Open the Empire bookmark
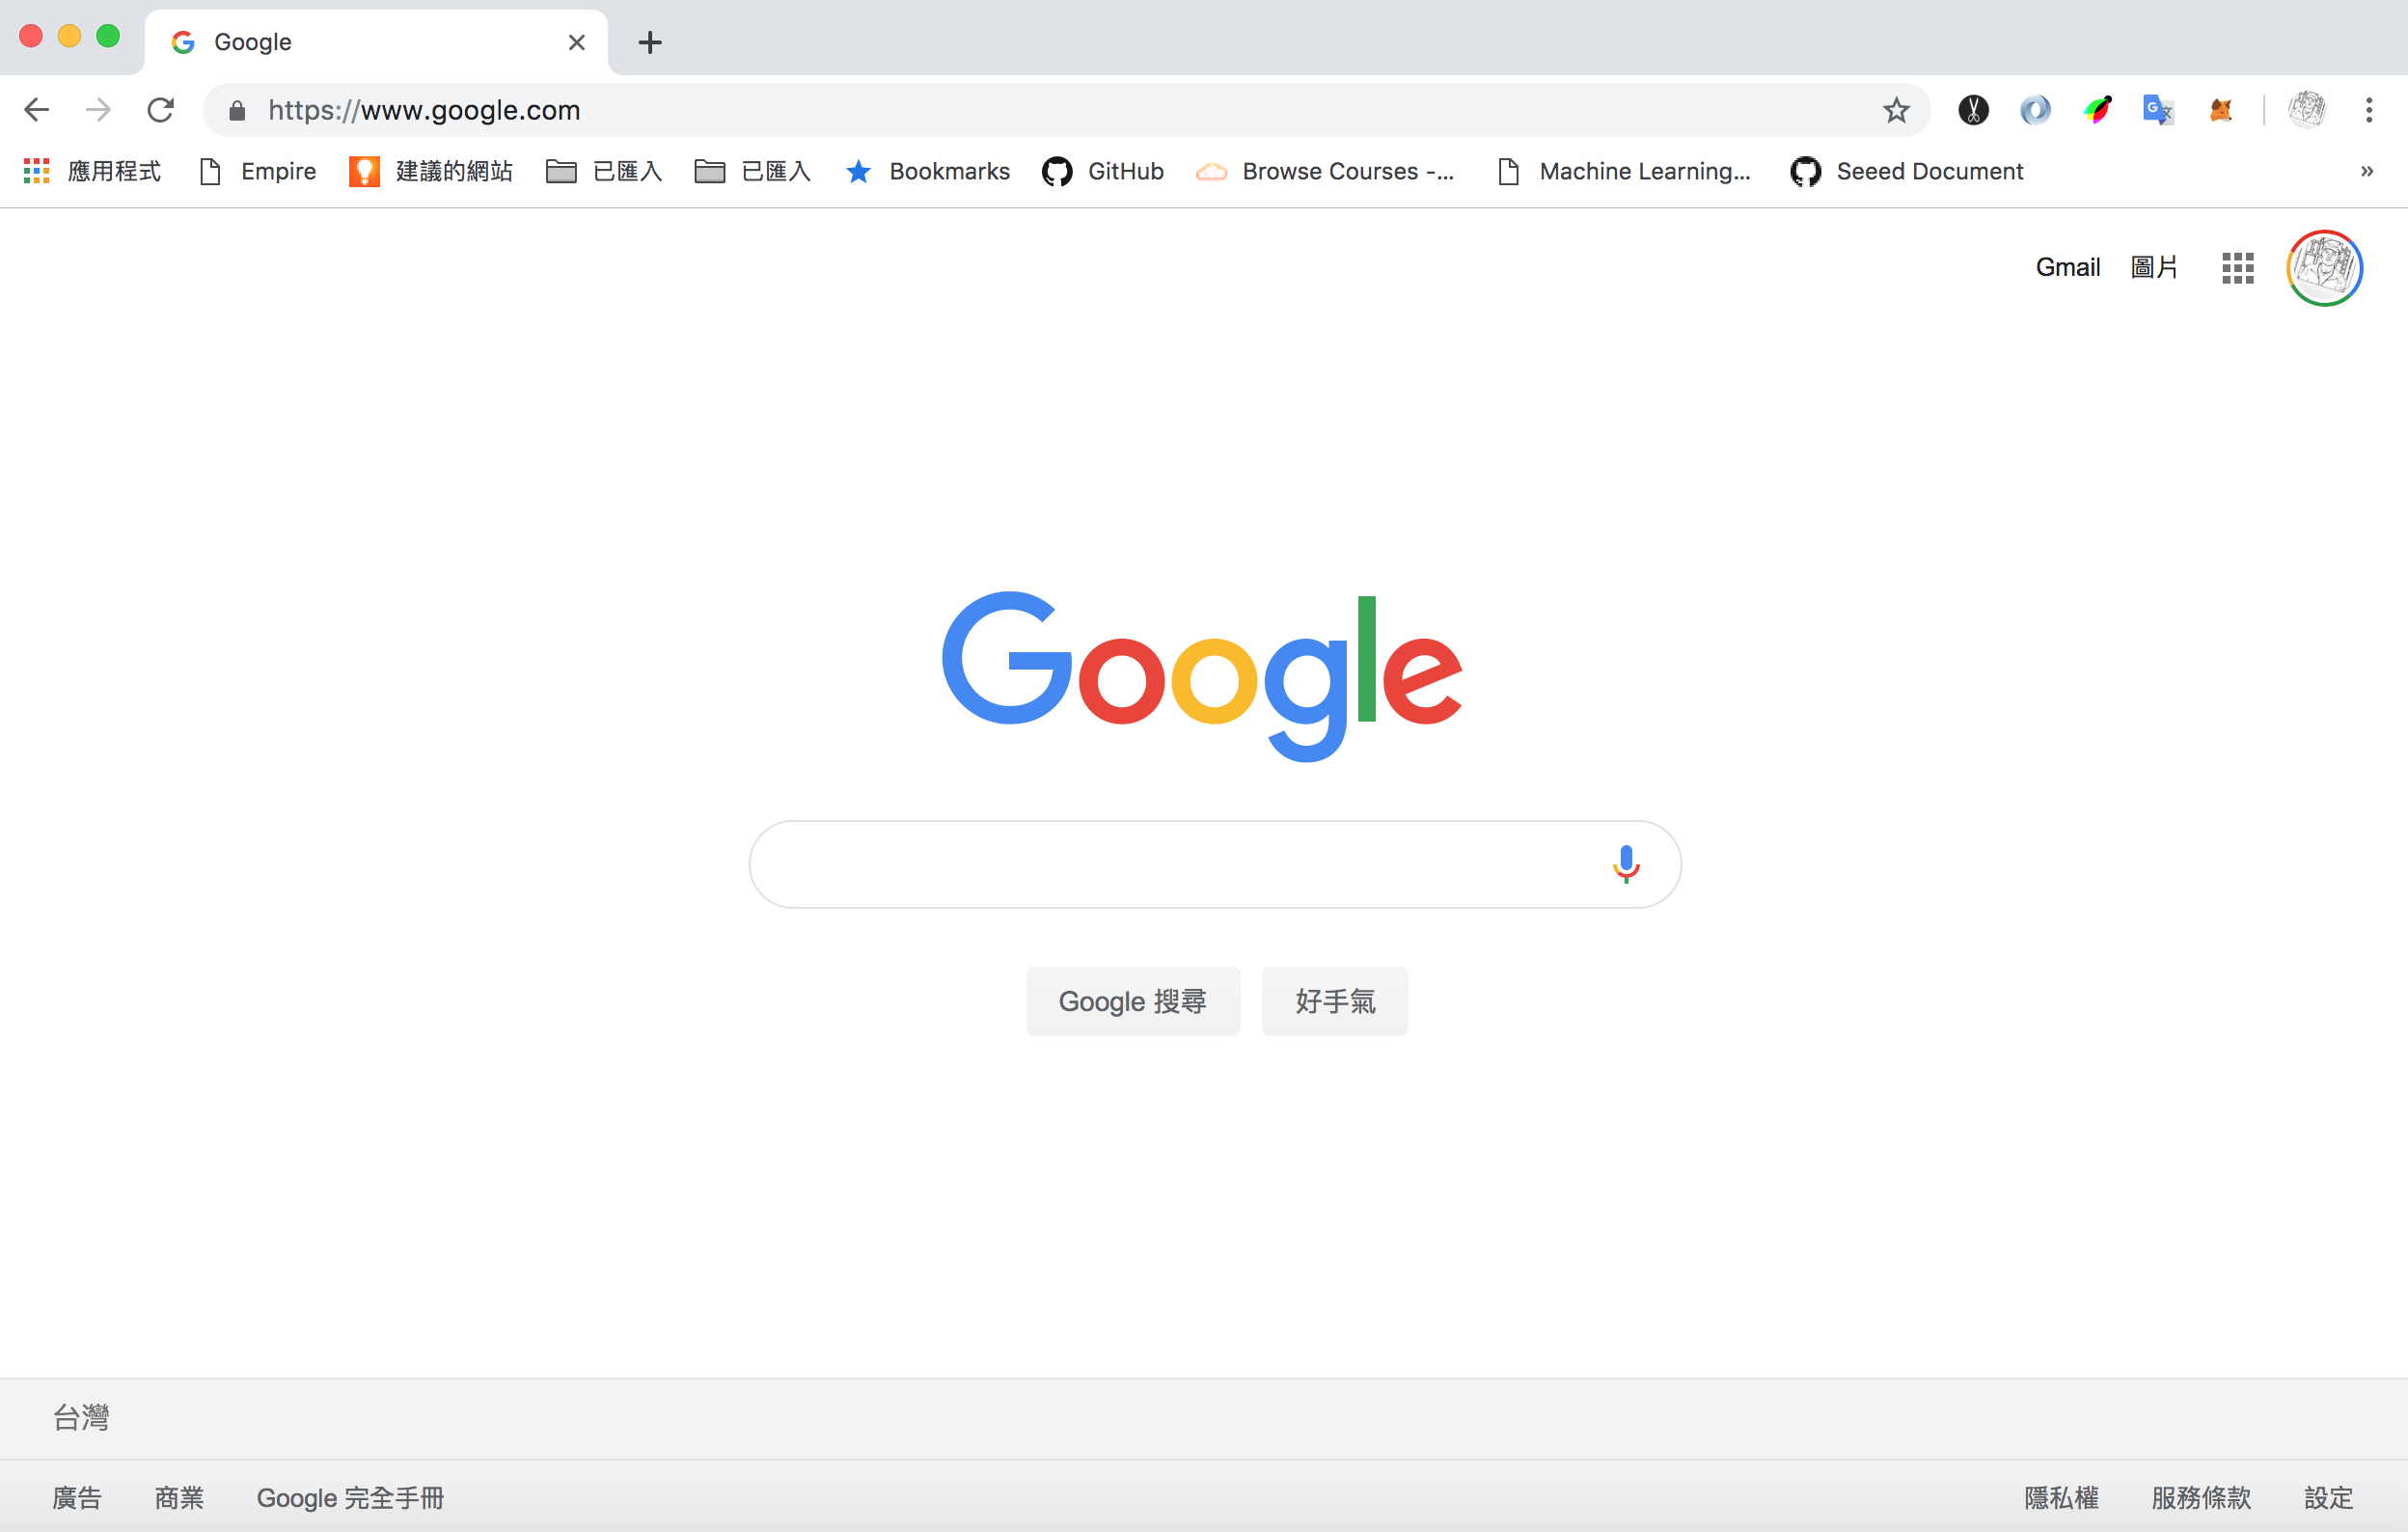The image size is (2408, 1532). coord(258,172)
